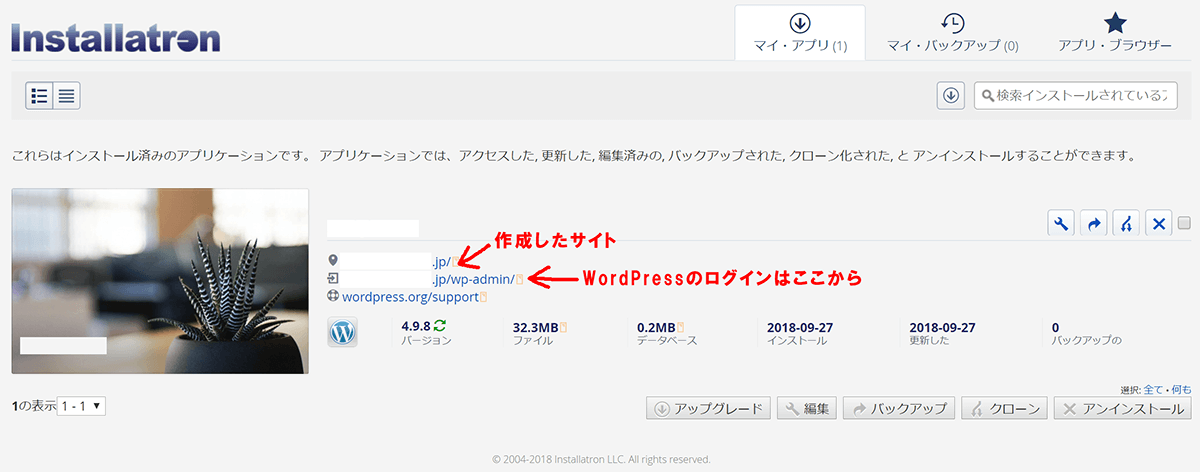Viewport: 1200px width, 472px height.
Task: Switch to compact list view icon
Action: tap(67, 96)
